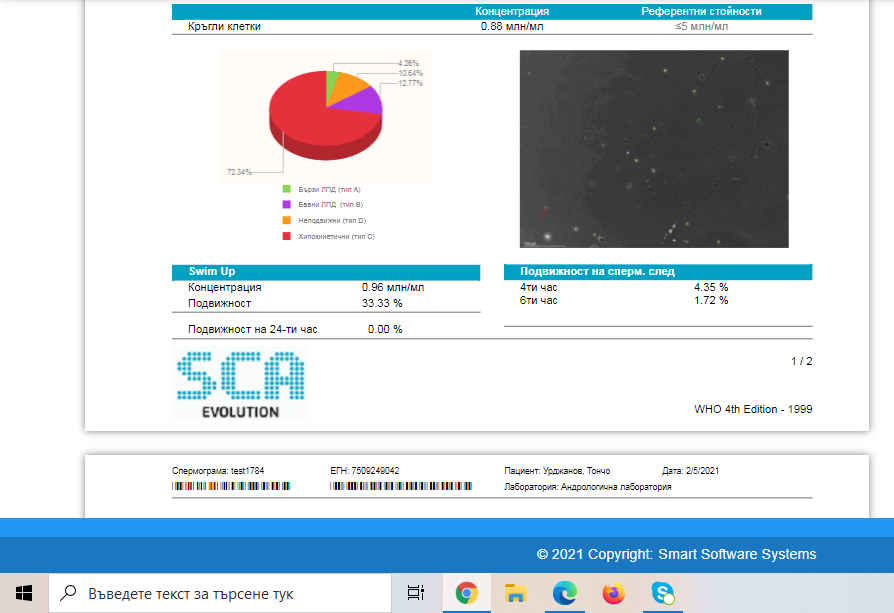Click the Smart Software Systems copyright text

click(676, 554)
